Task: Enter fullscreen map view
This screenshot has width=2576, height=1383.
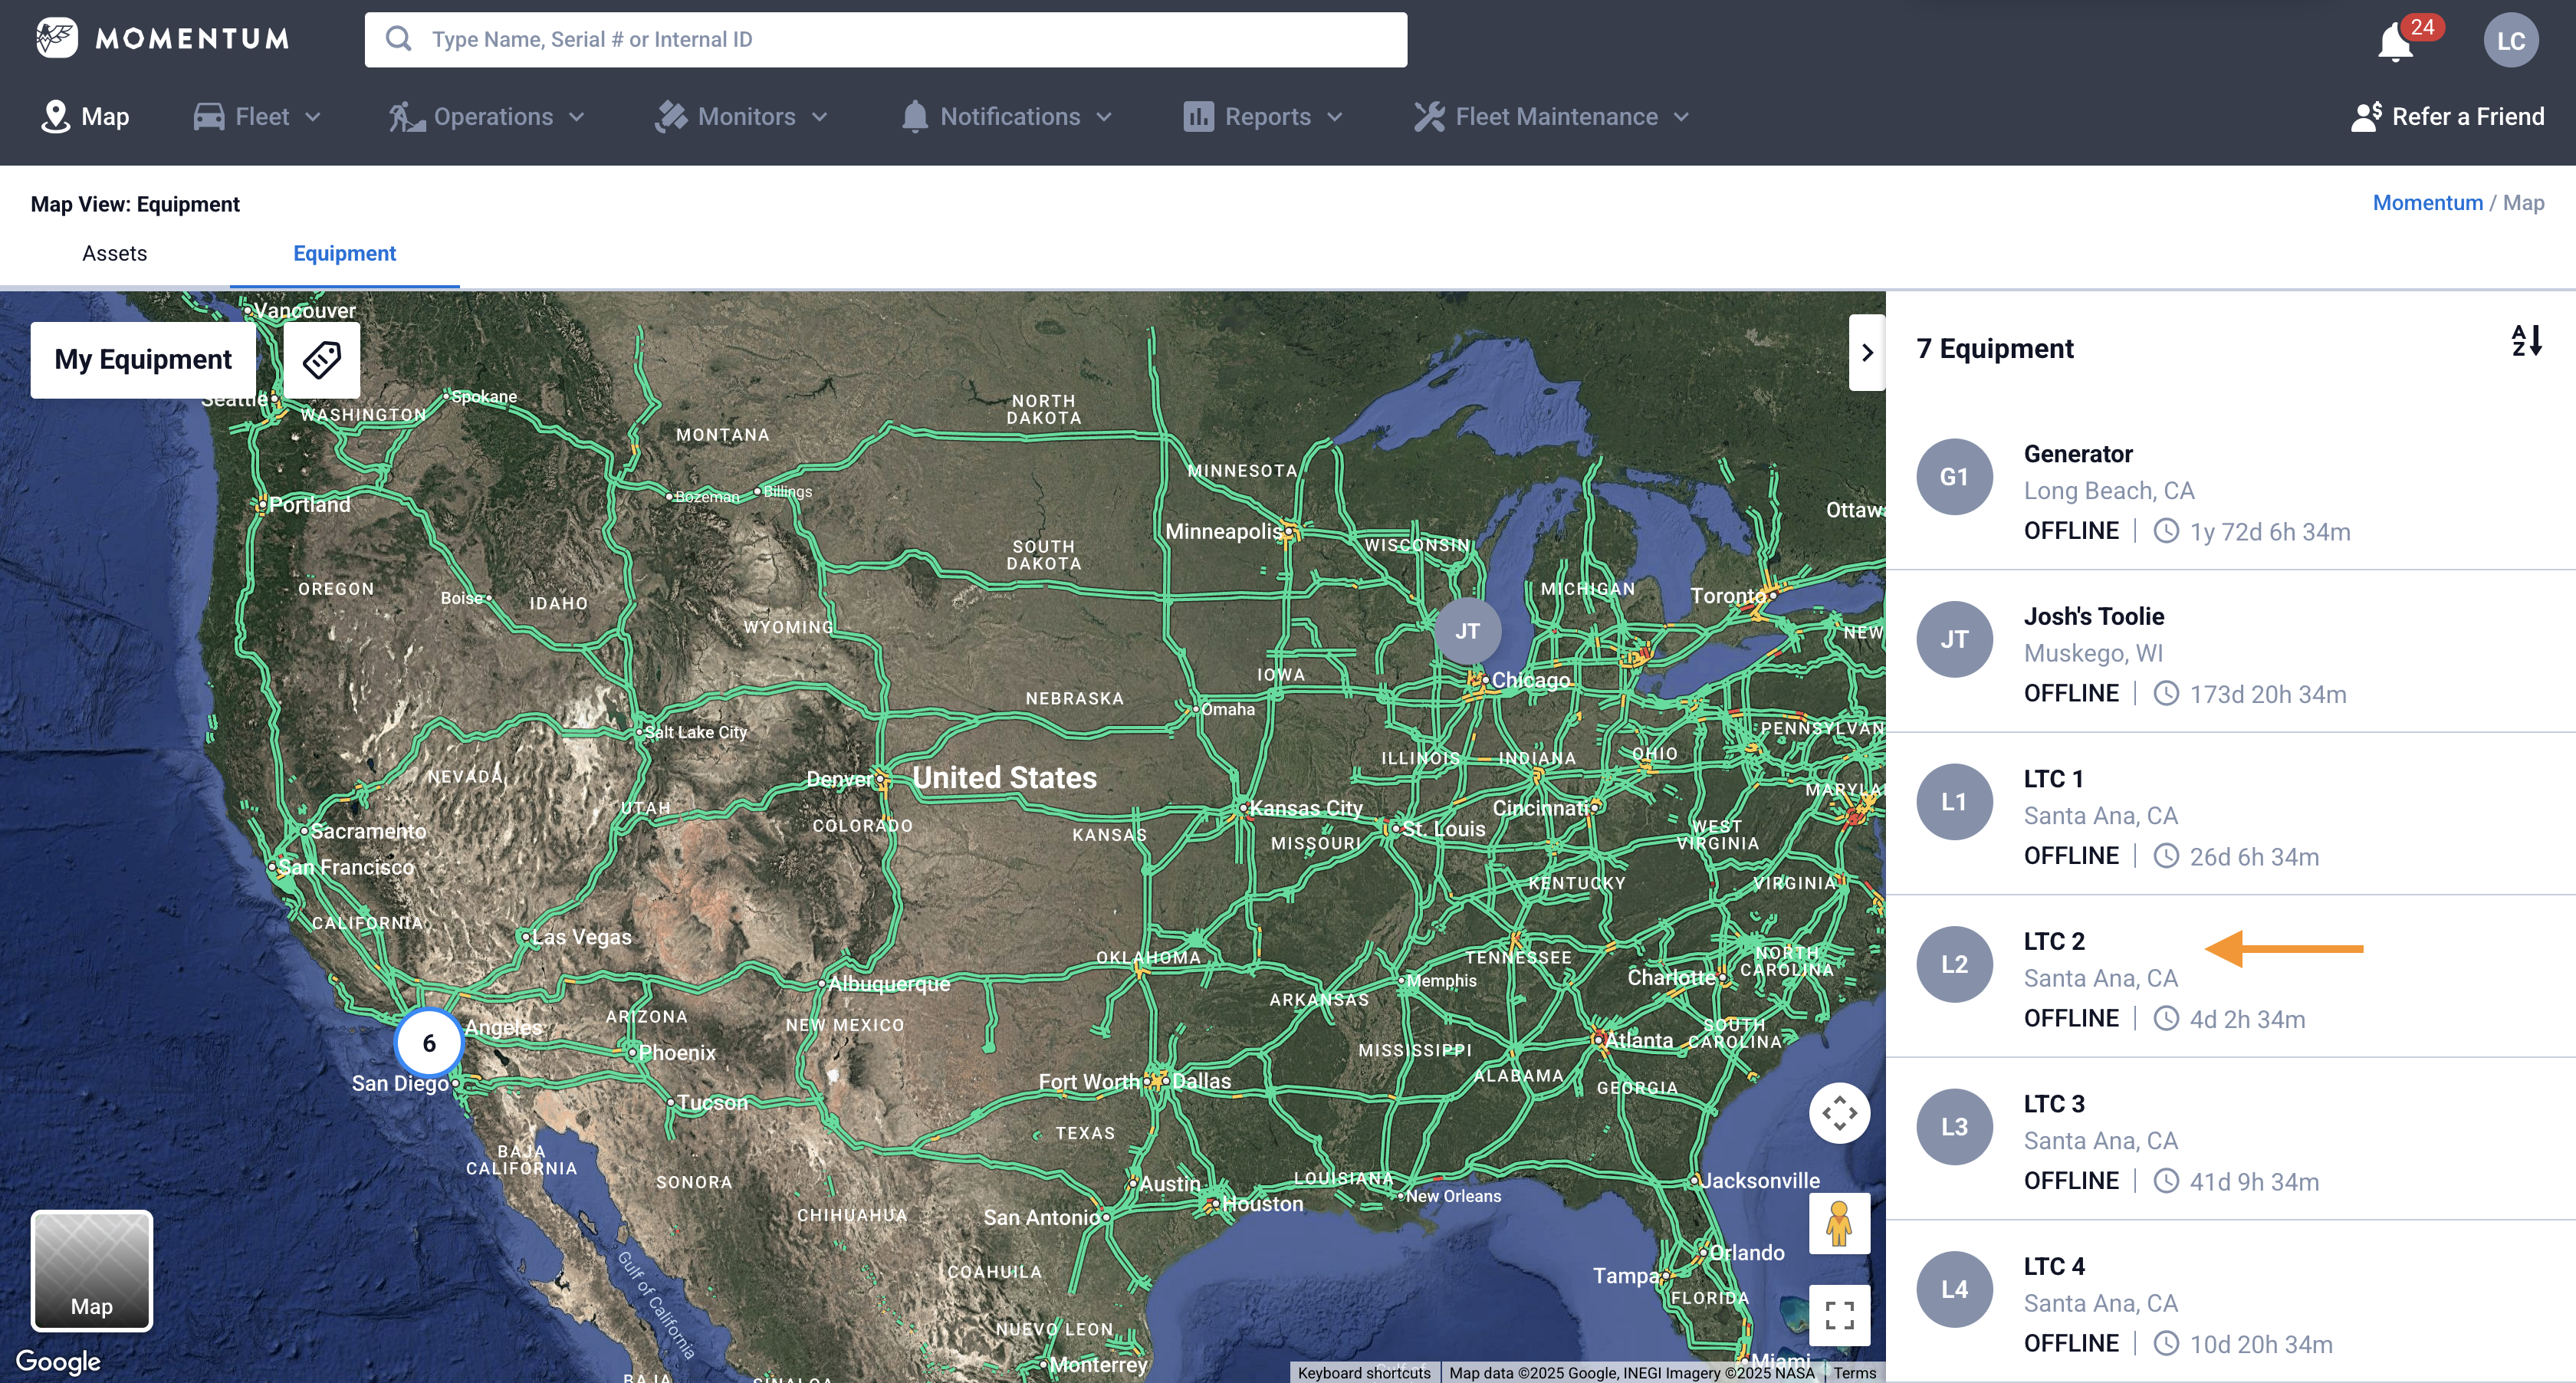Action: point(1839,1315)
